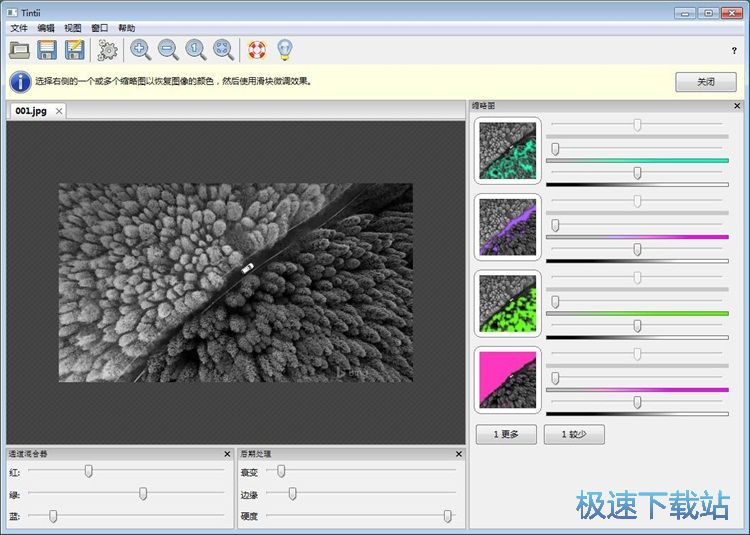The image size is (750, 535).
Task: Click the open file folder icon
Action: pos(20,49)
